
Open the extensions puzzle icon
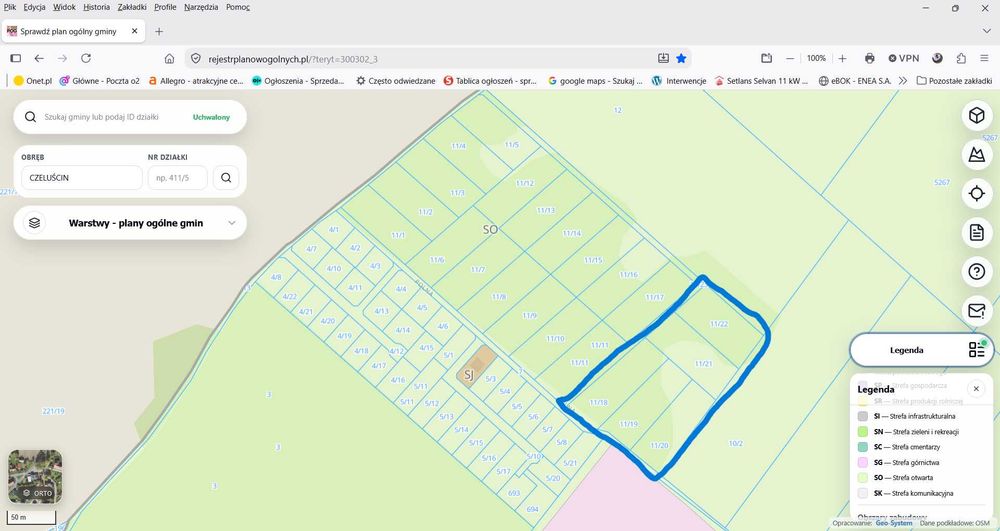(961, 58)
